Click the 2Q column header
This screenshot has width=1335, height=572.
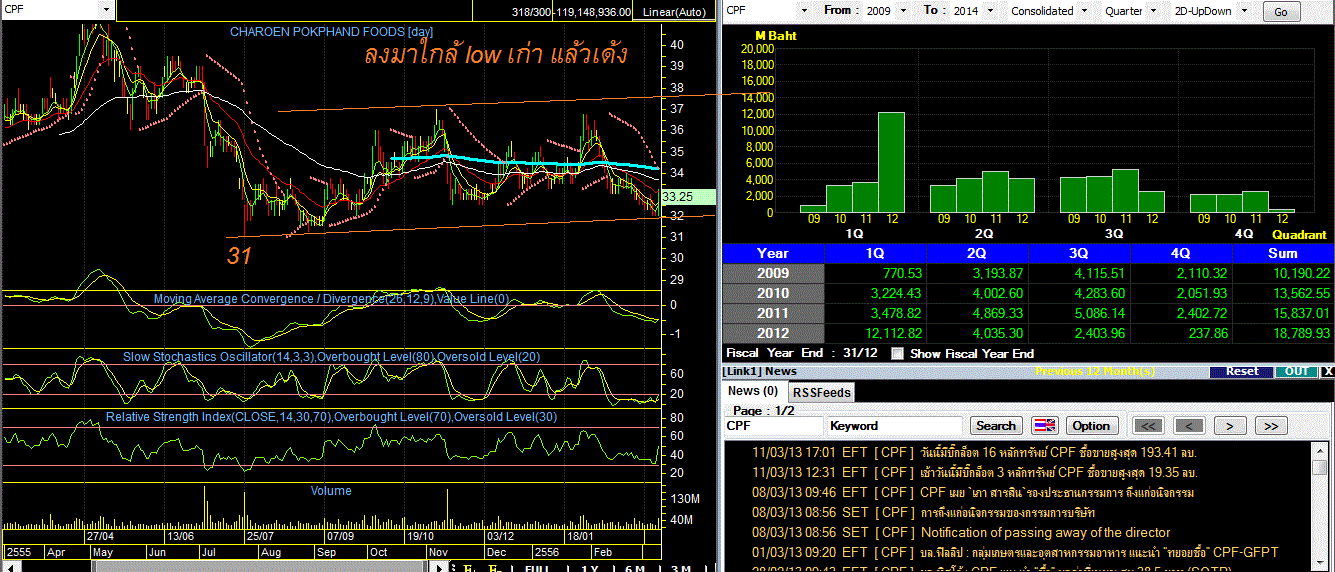(x=977, y=254)
